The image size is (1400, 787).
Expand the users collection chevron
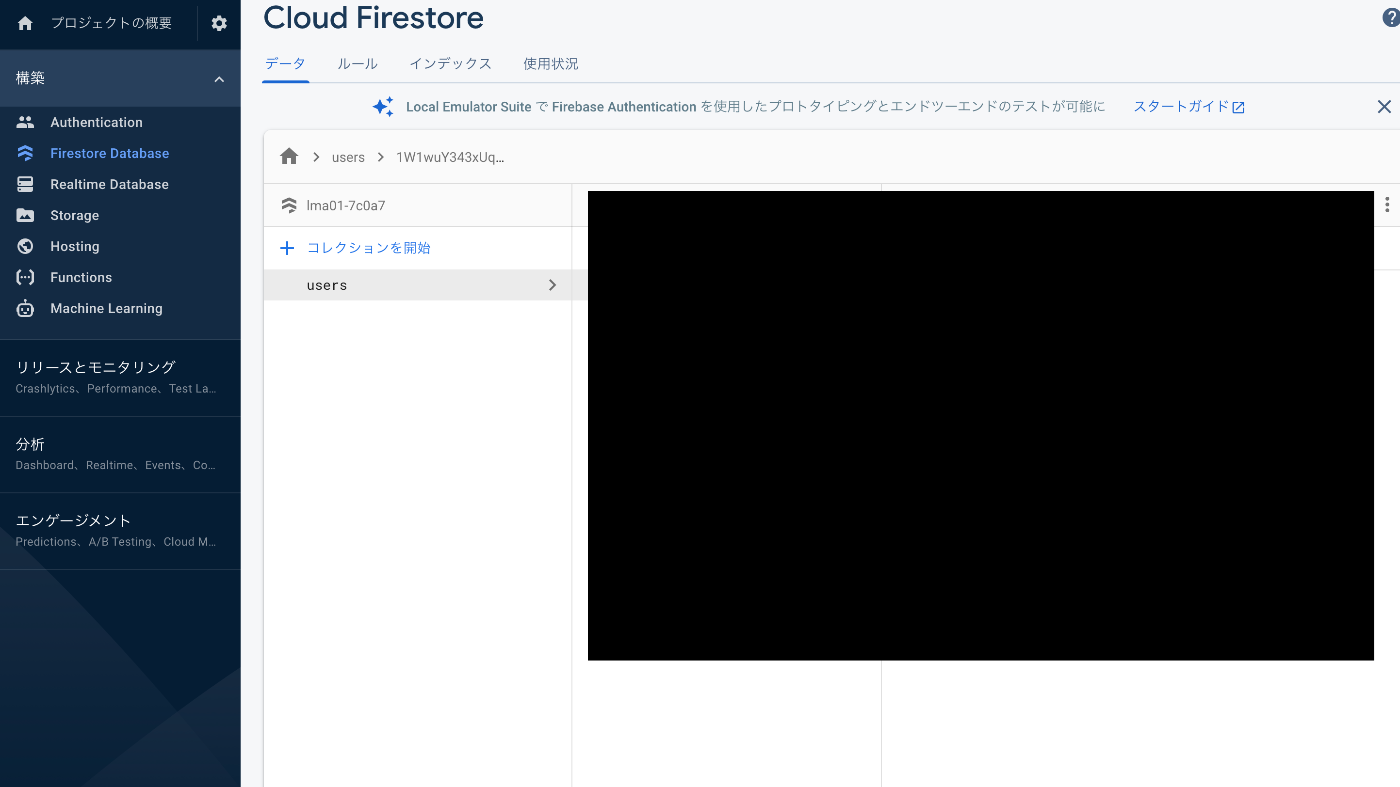pyautogui.click(x=552, y=285)
